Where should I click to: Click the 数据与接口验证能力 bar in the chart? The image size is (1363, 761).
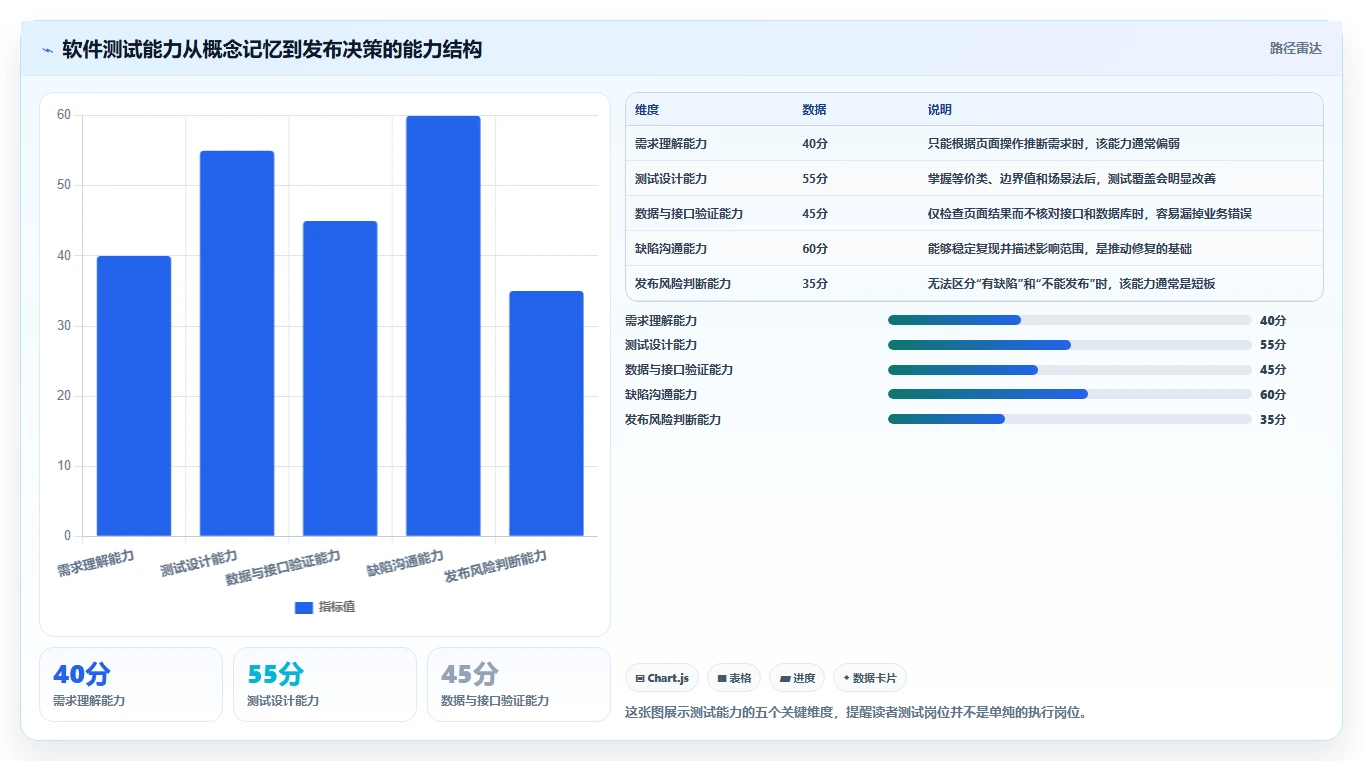tap(340, 378)
